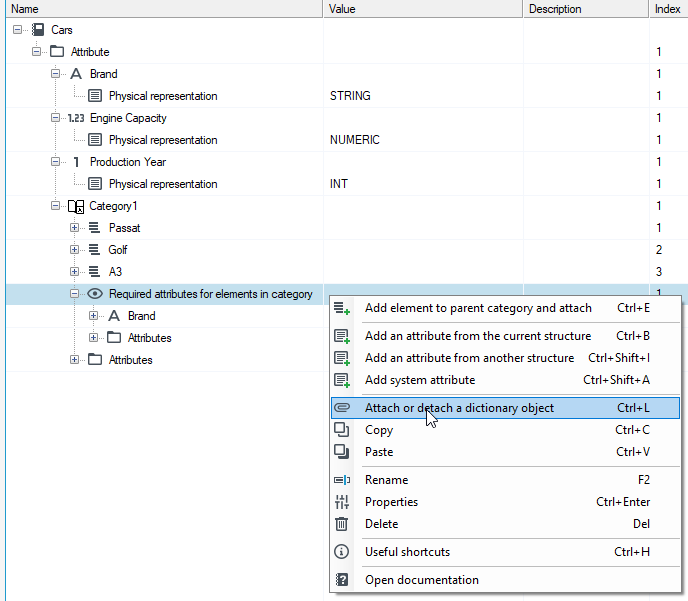Screen dimensions: 688x601
Task: Click the Physical representation icon for NUMERIC
Action: (x=95, y=140)
